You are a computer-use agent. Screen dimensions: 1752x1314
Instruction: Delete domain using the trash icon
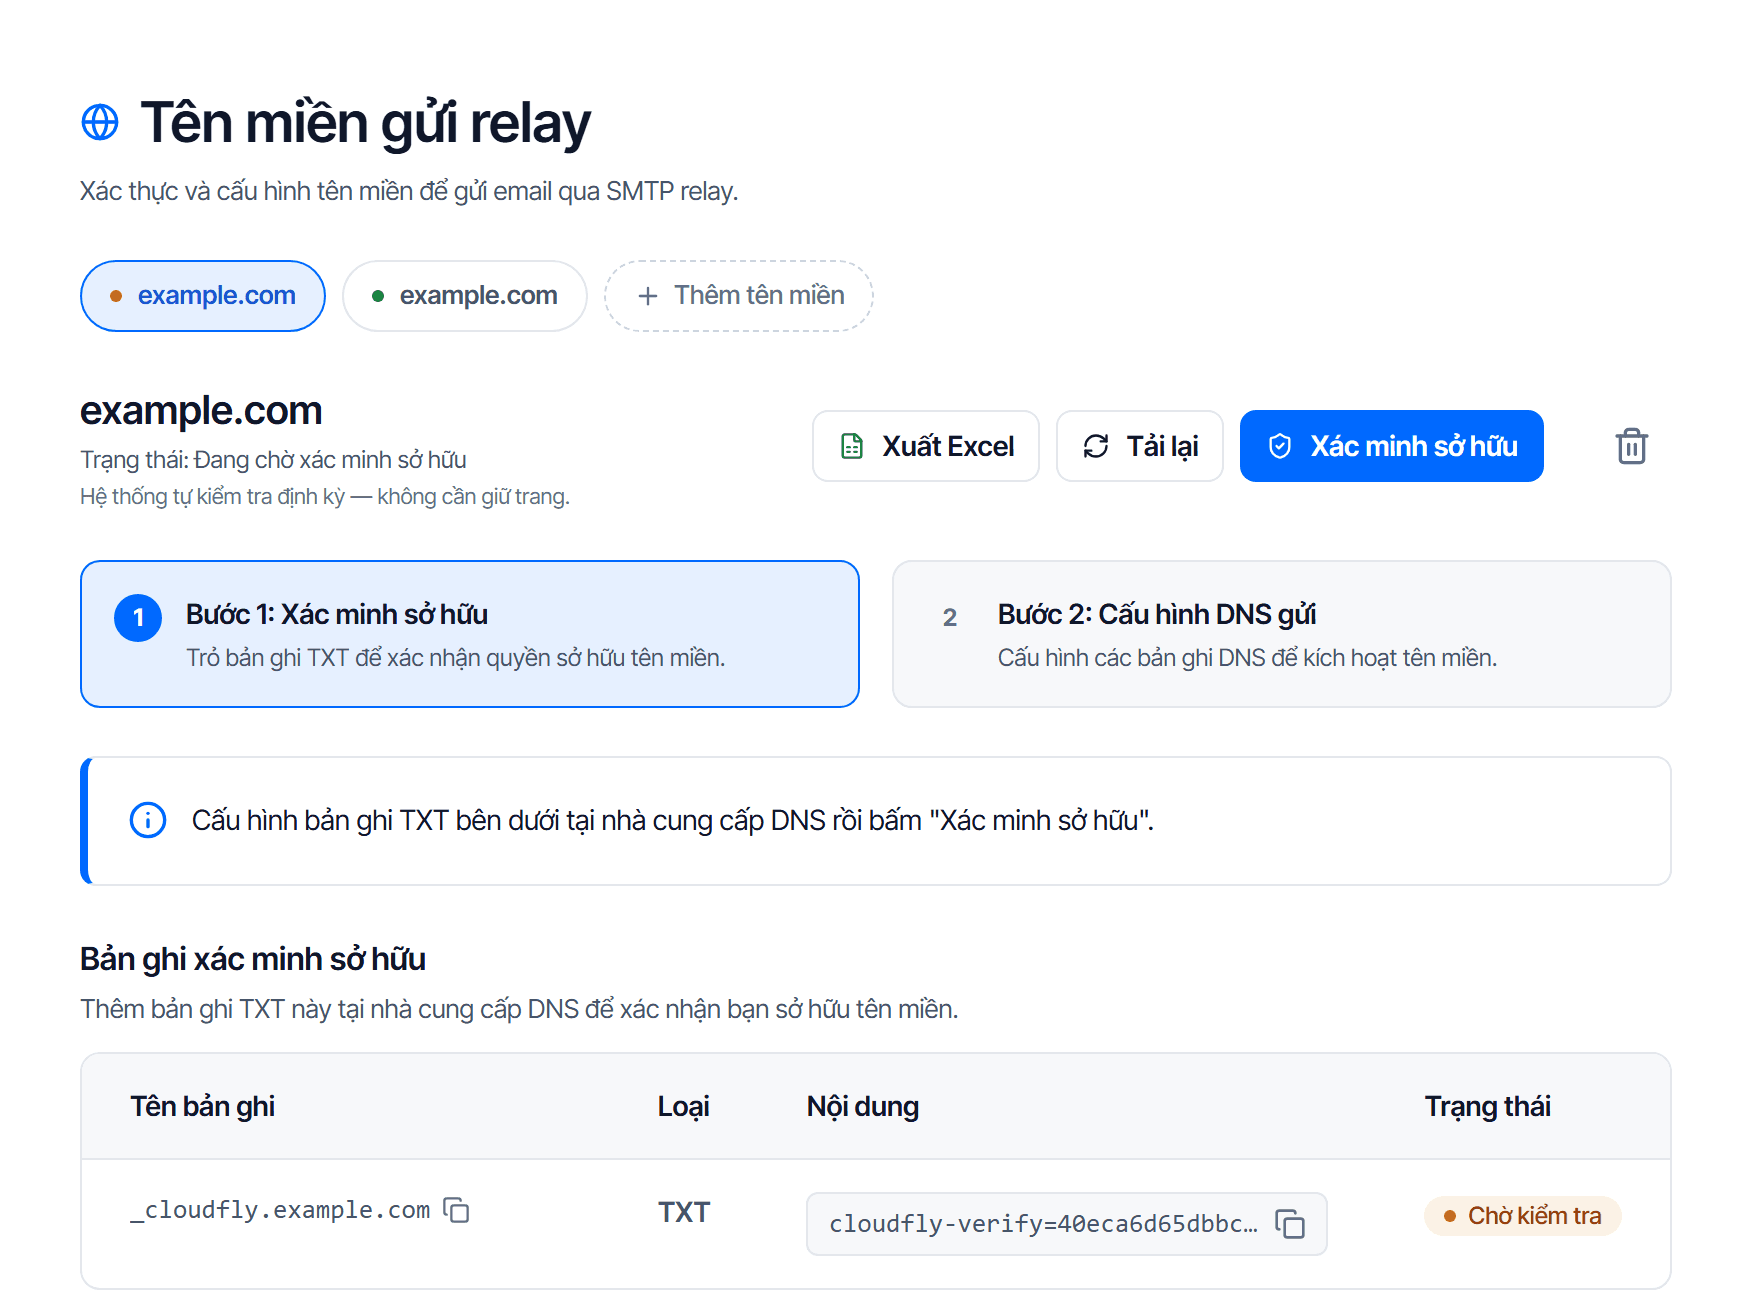[x=1631, y=446]
